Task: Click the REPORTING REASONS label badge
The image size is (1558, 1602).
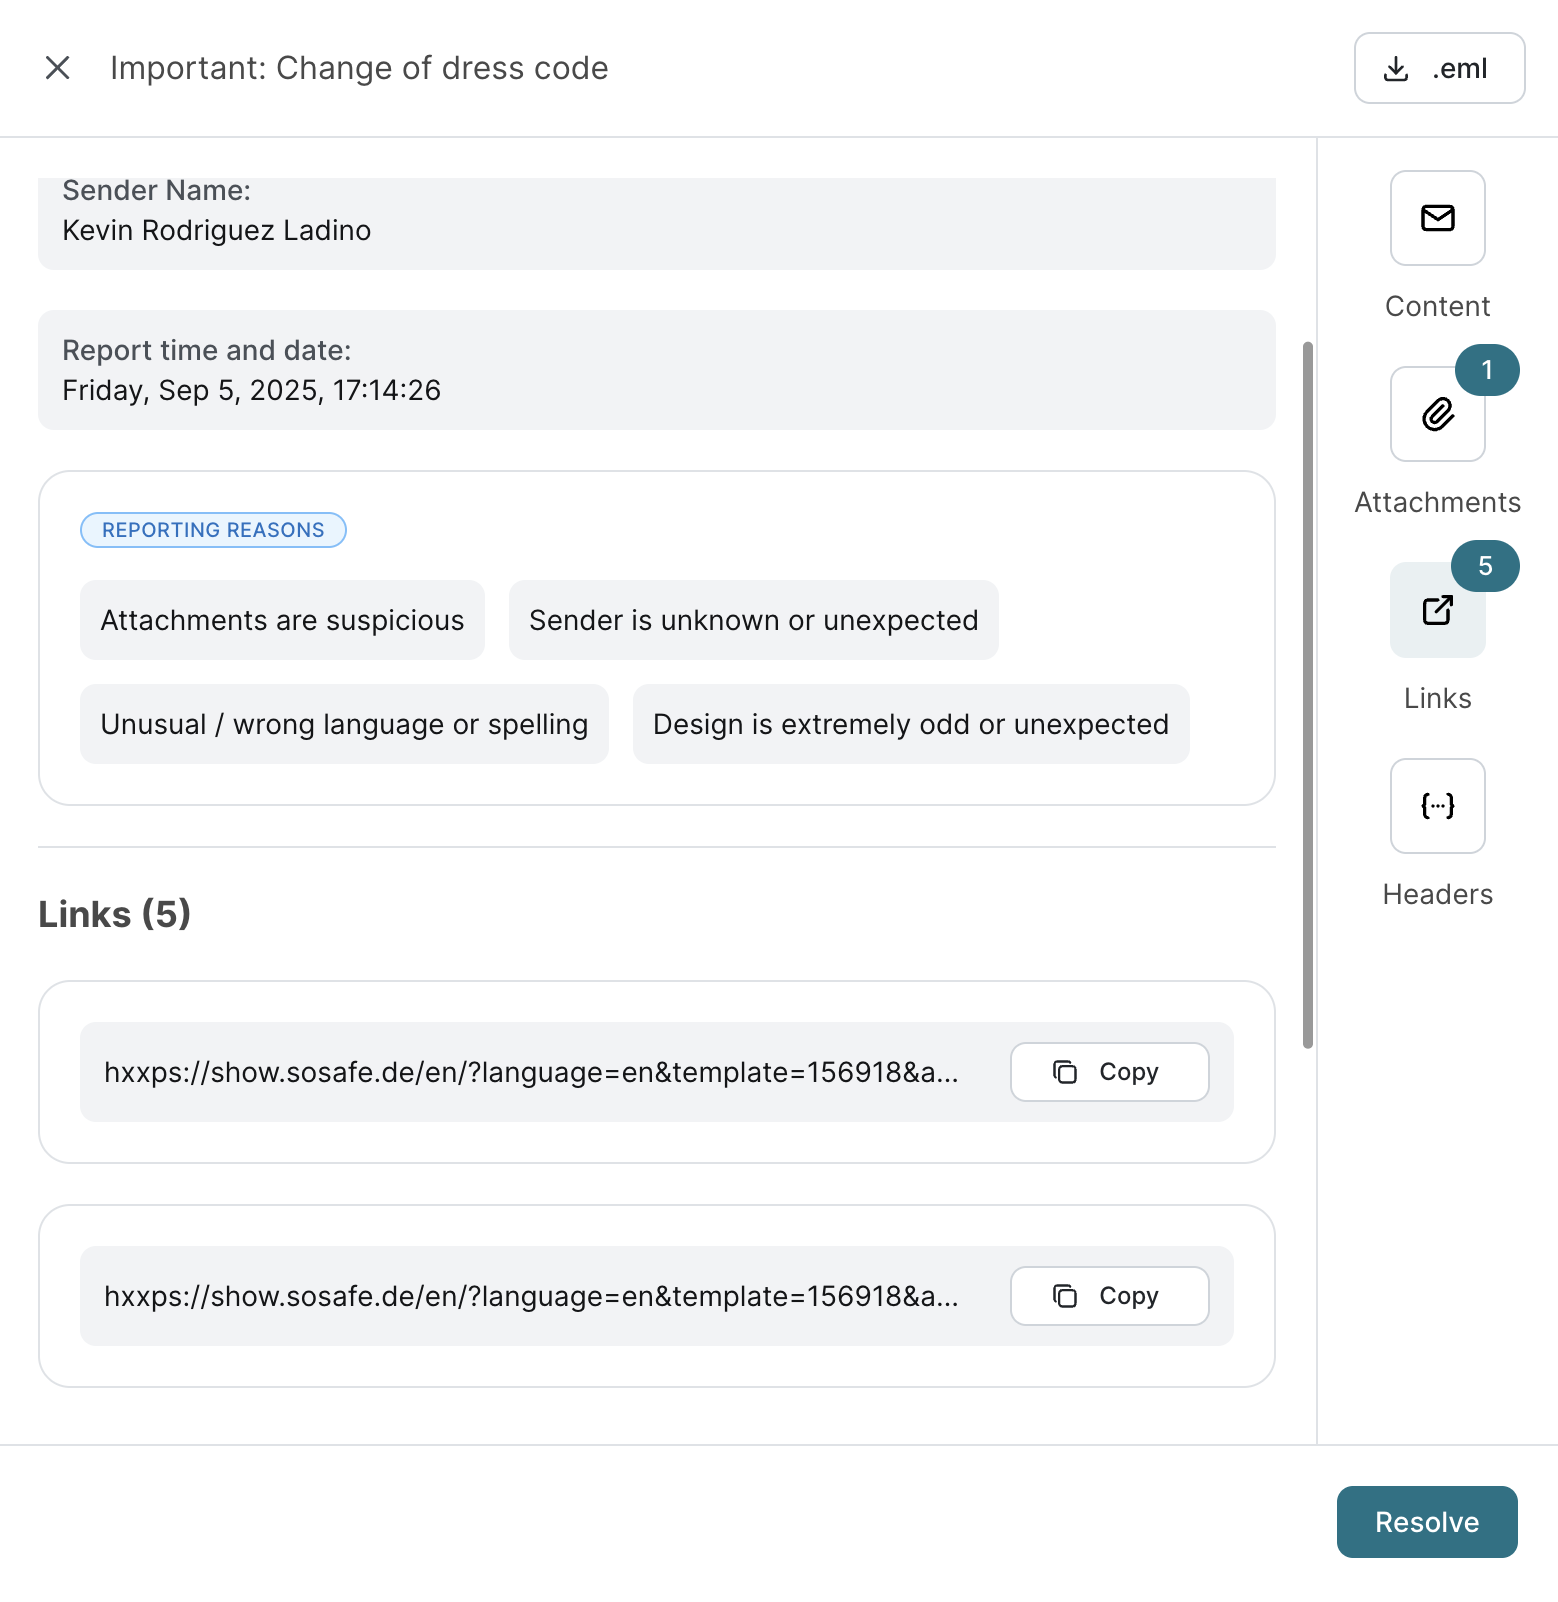Action: click(213, 530)
